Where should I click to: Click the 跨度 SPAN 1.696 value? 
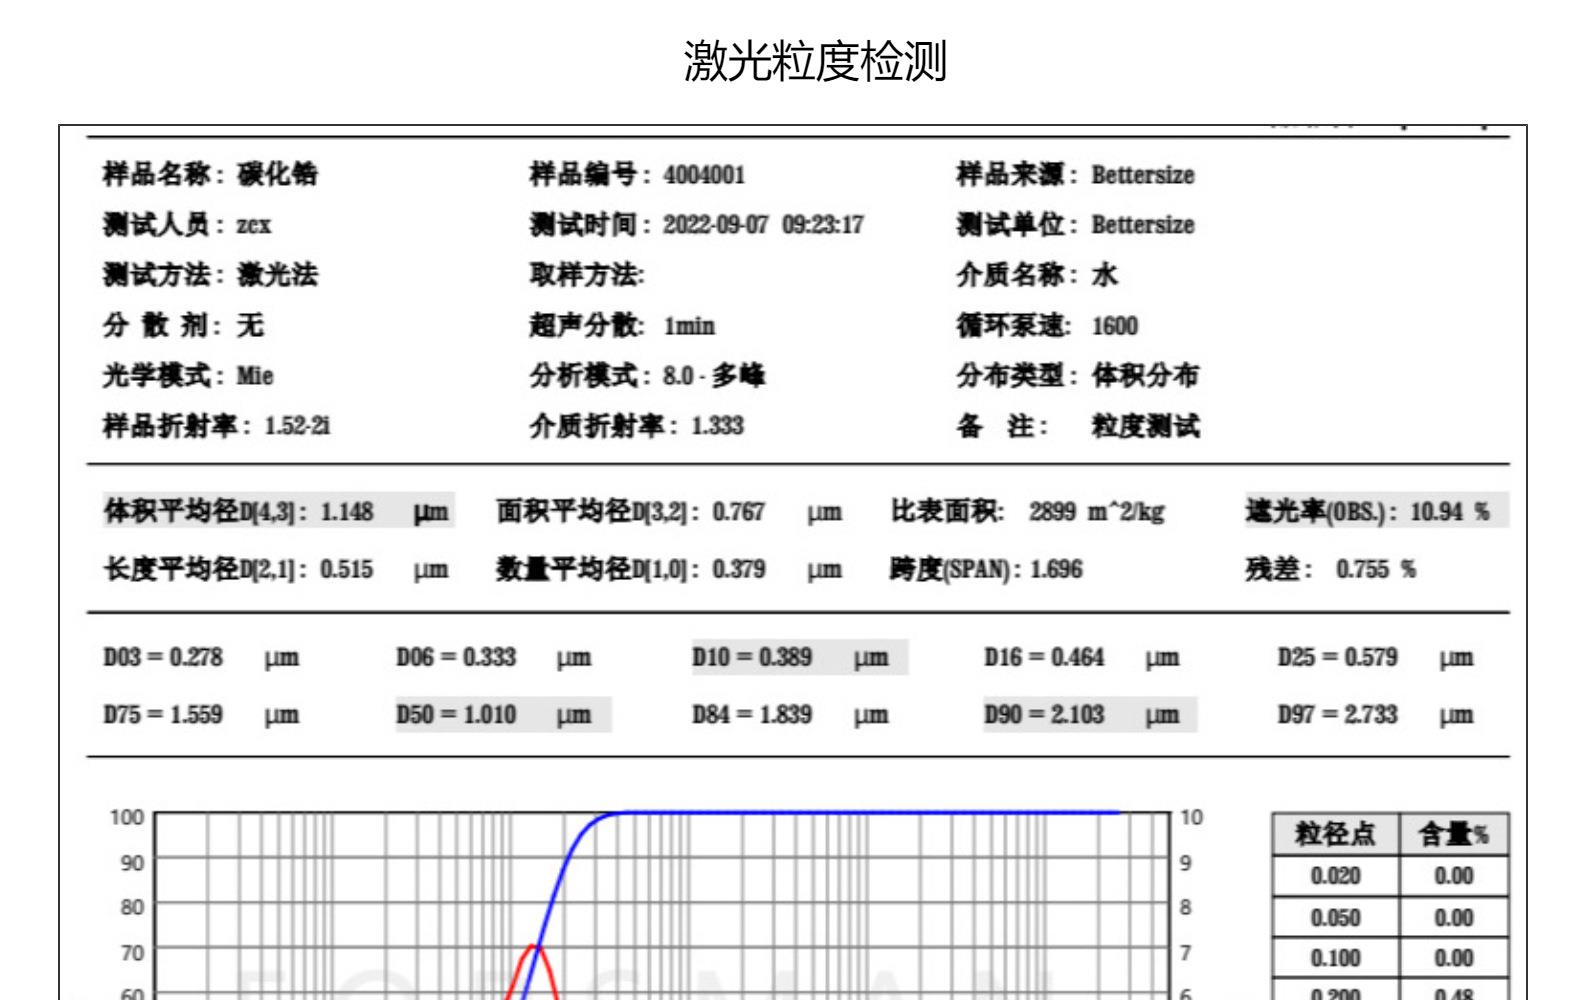(1056, 570)
